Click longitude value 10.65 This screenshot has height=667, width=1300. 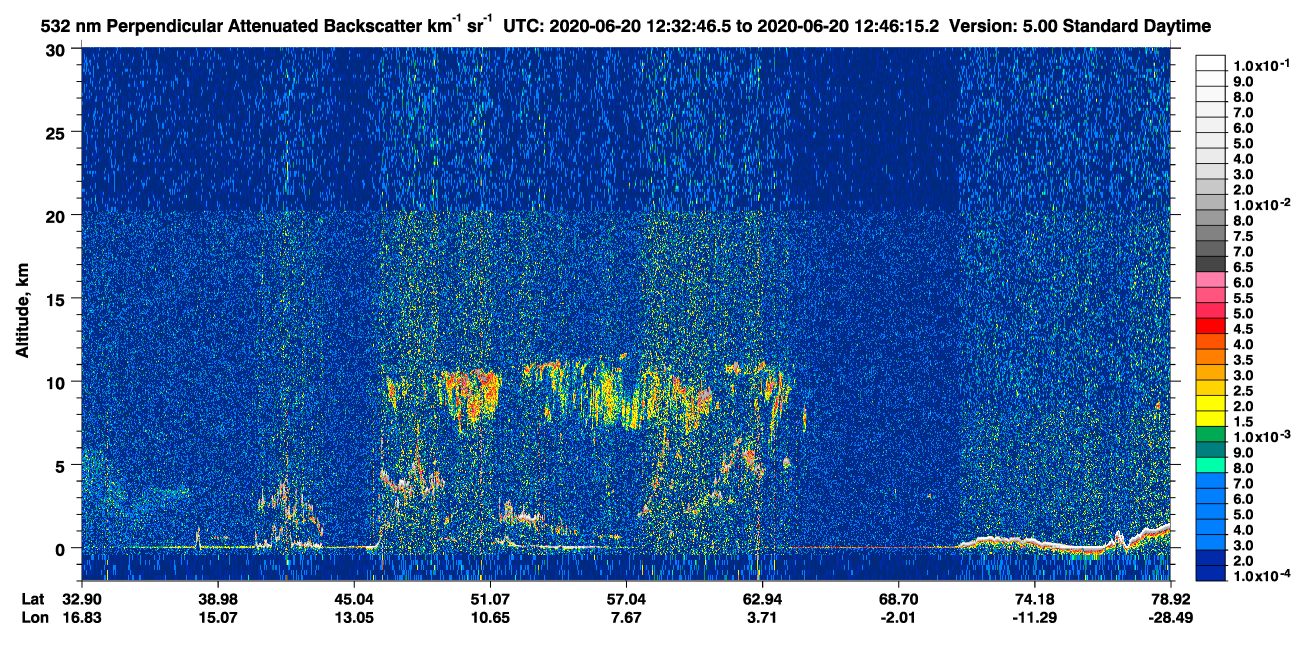pyautogui.click(x=490, y=617)
